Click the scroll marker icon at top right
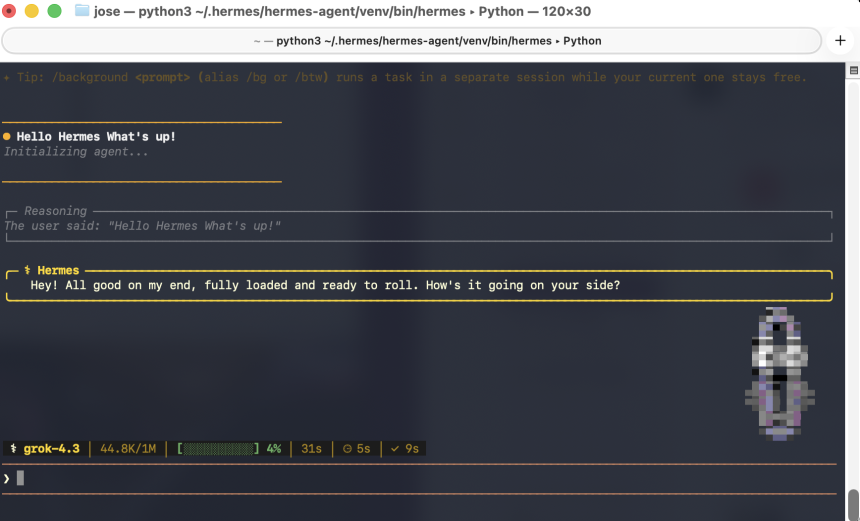 tap(853, 70)
